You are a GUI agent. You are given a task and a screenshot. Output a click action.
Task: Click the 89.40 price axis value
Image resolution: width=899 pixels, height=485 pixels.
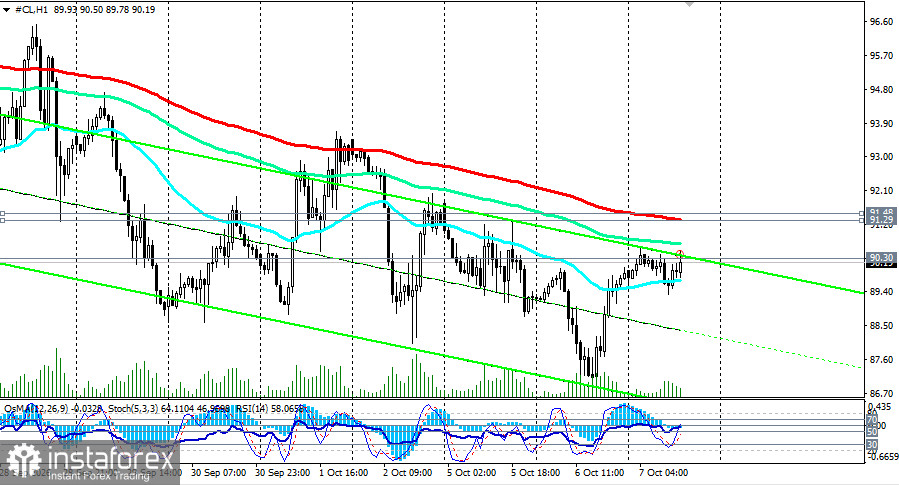[x=881, y=292]
